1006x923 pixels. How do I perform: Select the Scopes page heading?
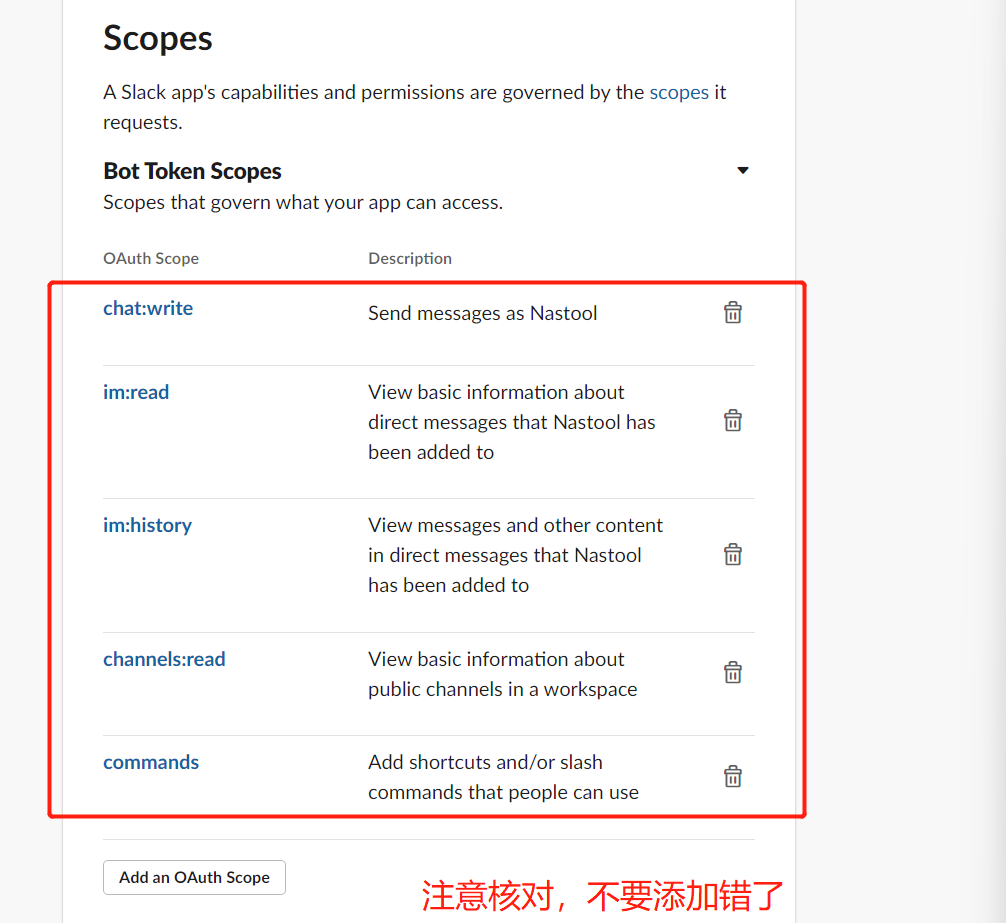(x=158, y=38)
